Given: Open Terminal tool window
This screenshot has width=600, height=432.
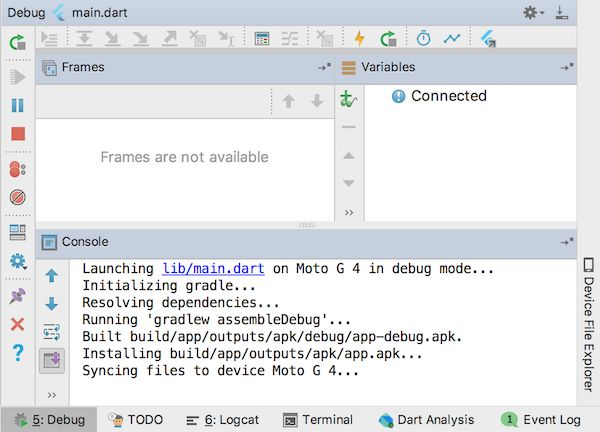Looking at the screenshot, I should [318, 420].
